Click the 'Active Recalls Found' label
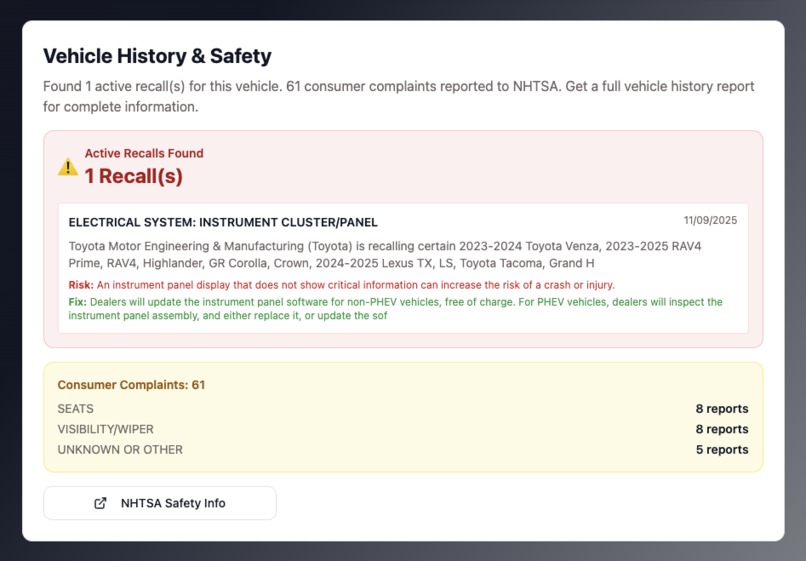 tap(144, 153)
